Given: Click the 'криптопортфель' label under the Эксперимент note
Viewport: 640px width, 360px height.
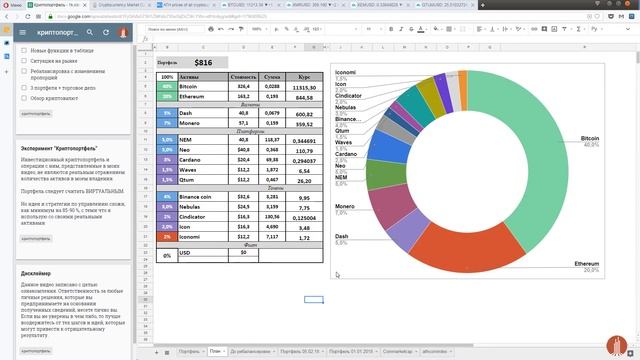Looking at the screenshot, I should [x=36, y=238].
